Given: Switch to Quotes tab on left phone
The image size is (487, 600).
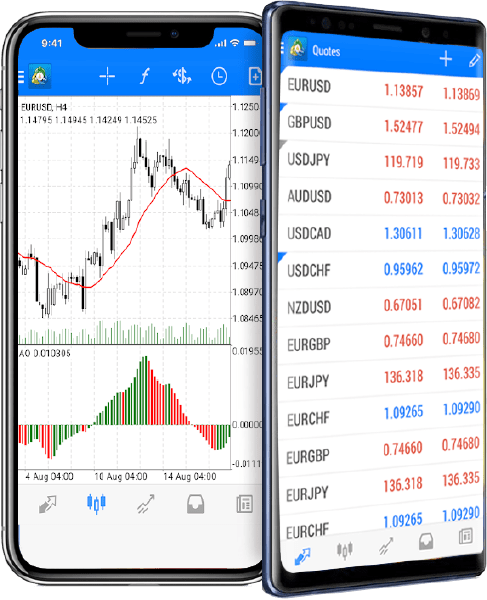Looking at the screenshot, I should (x=48, y=504).
